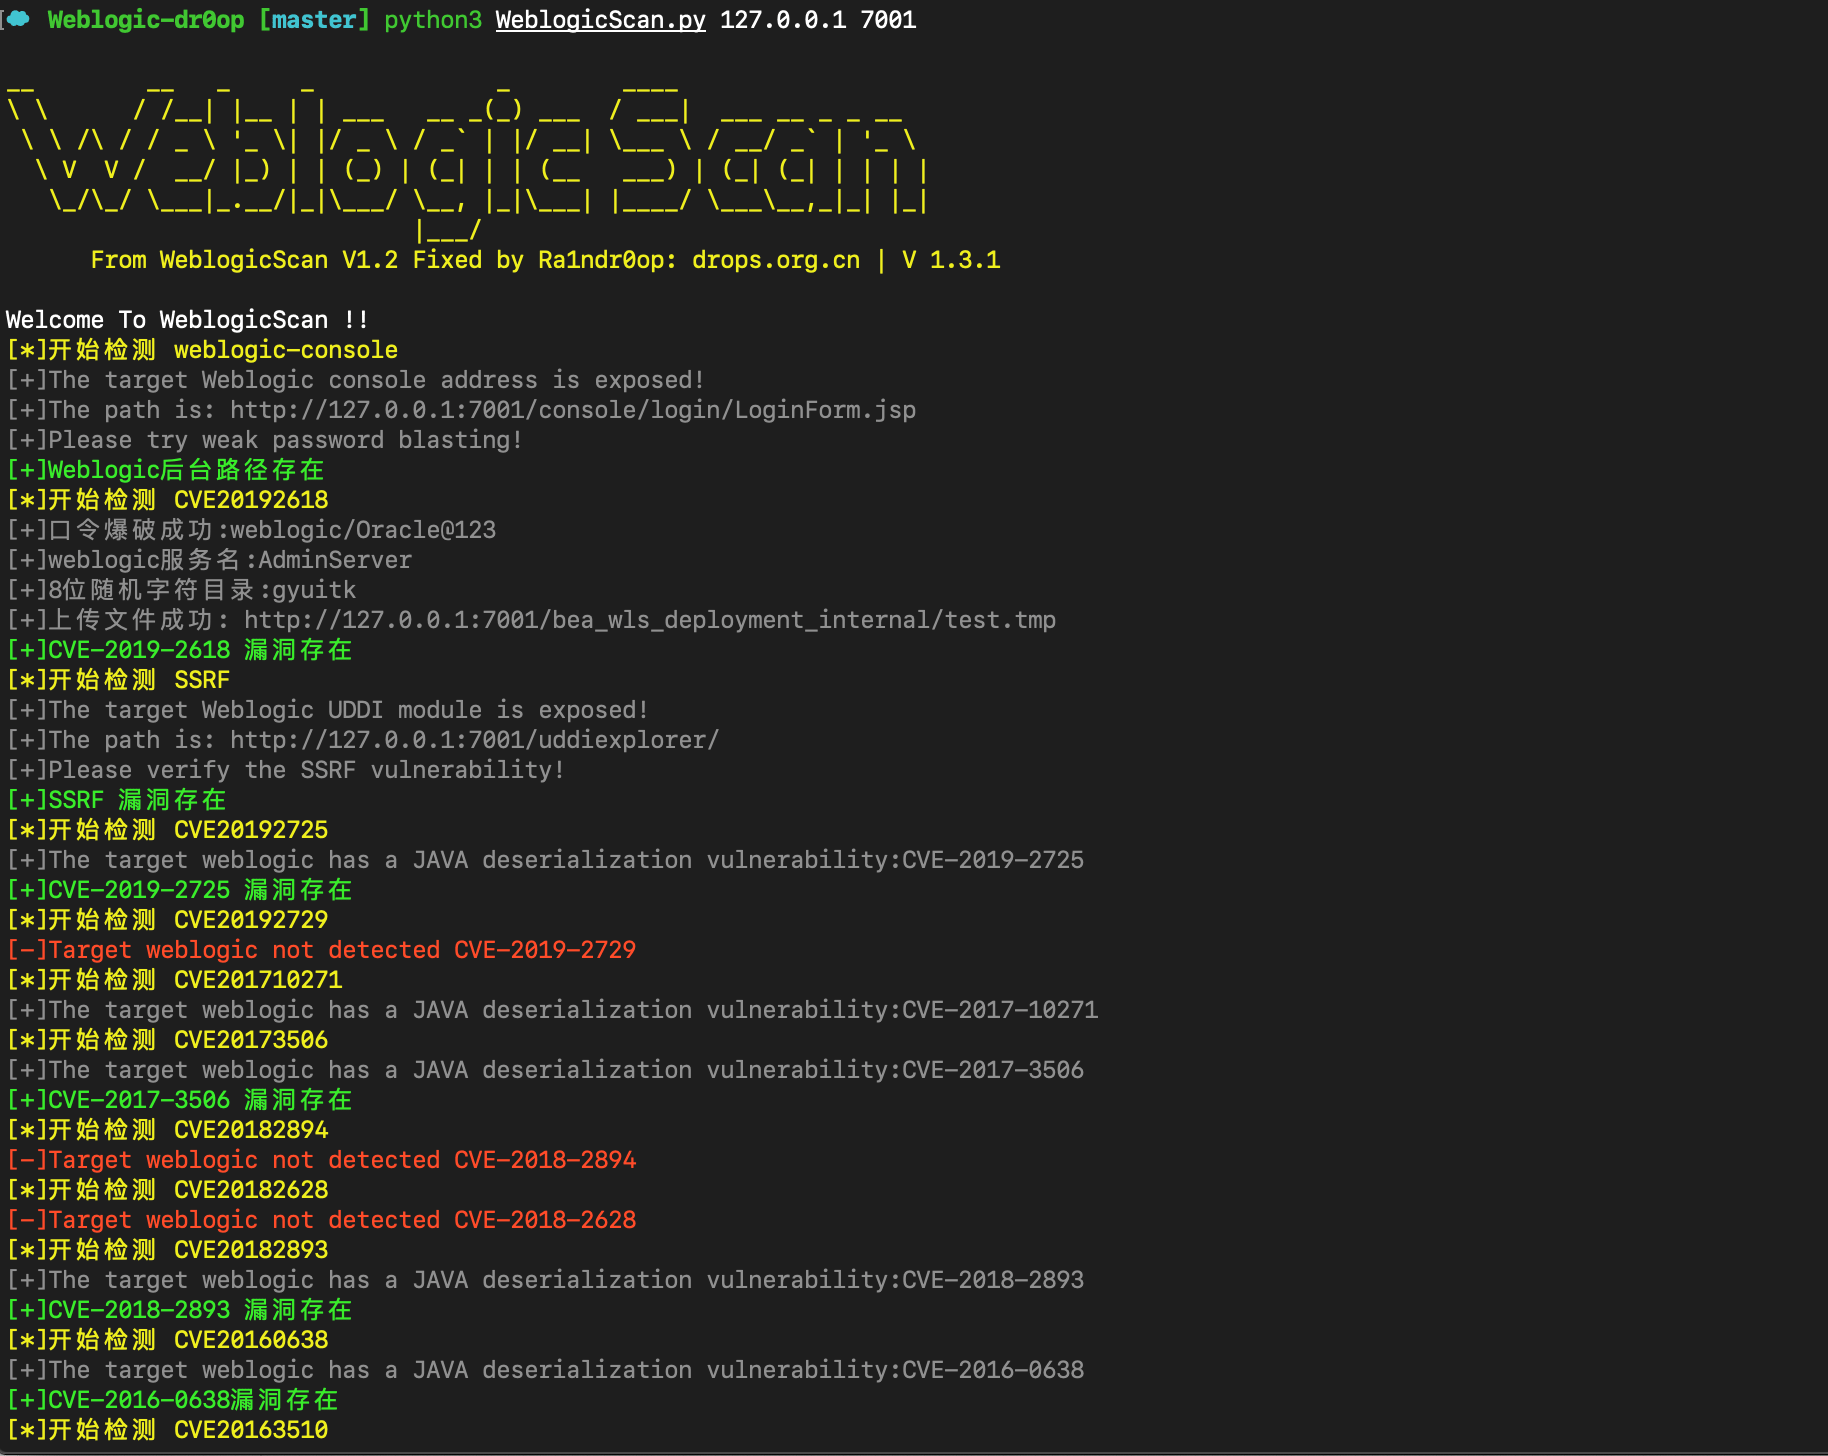Open the console LoginForm.jsp URL

click(x=572, y=410)
